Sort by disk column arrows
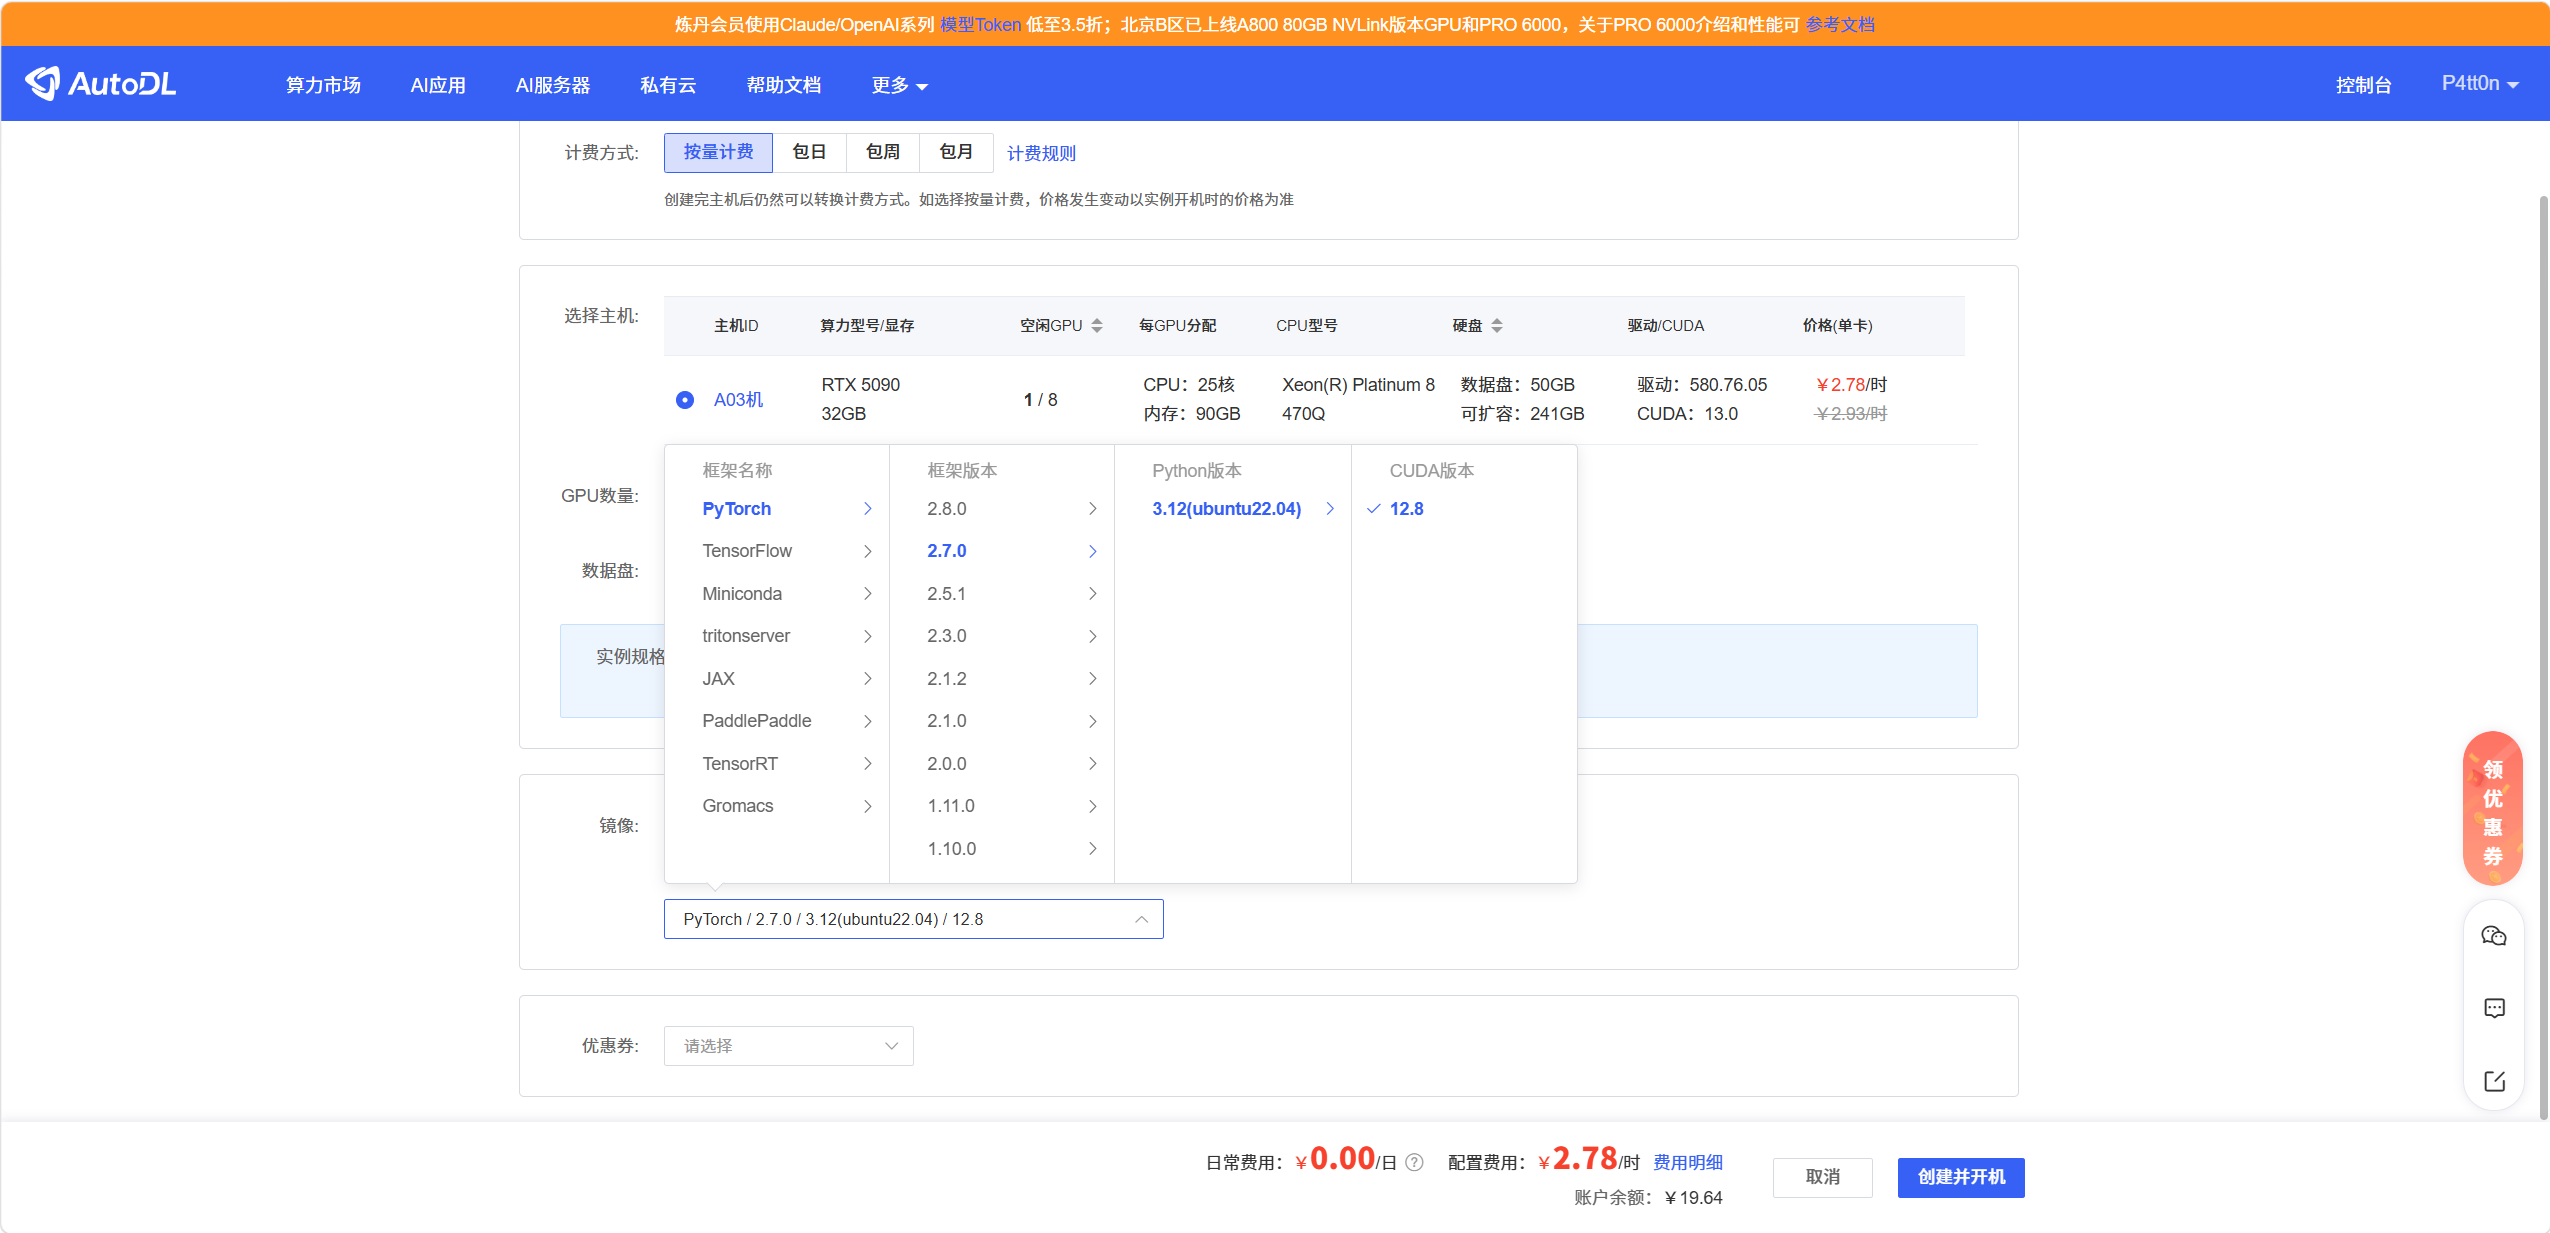Screen dimensions: 2550x1233 click(x=1497, y=326)
